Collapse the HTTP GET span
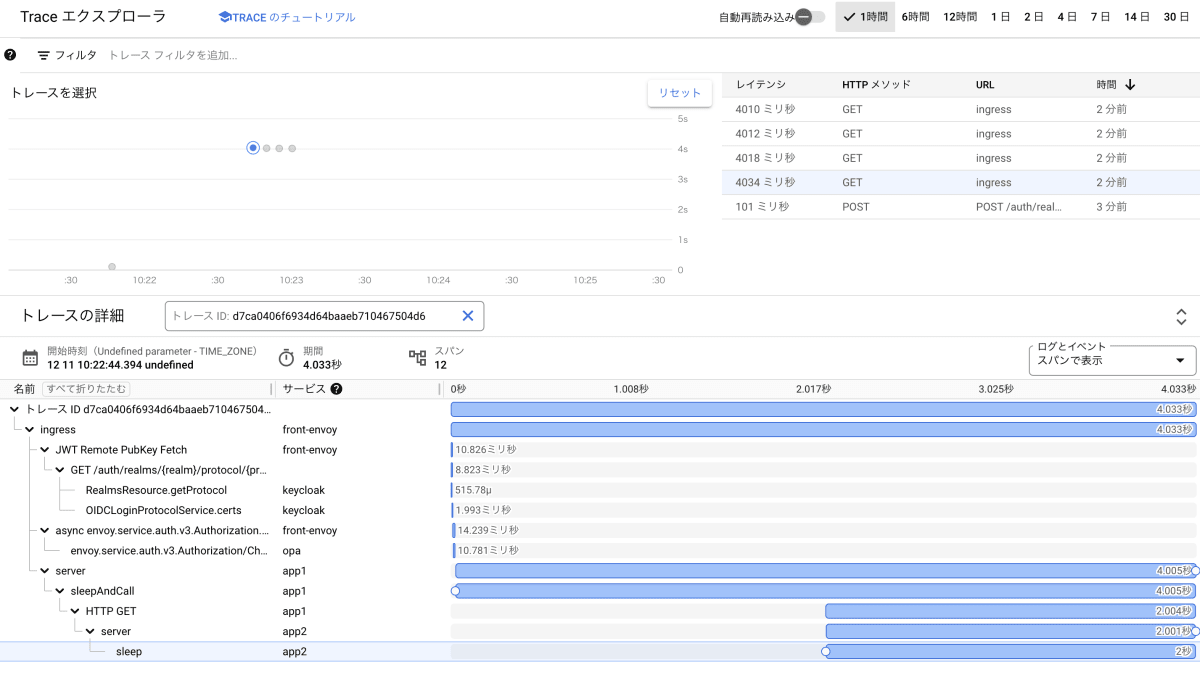 (75, 611)
